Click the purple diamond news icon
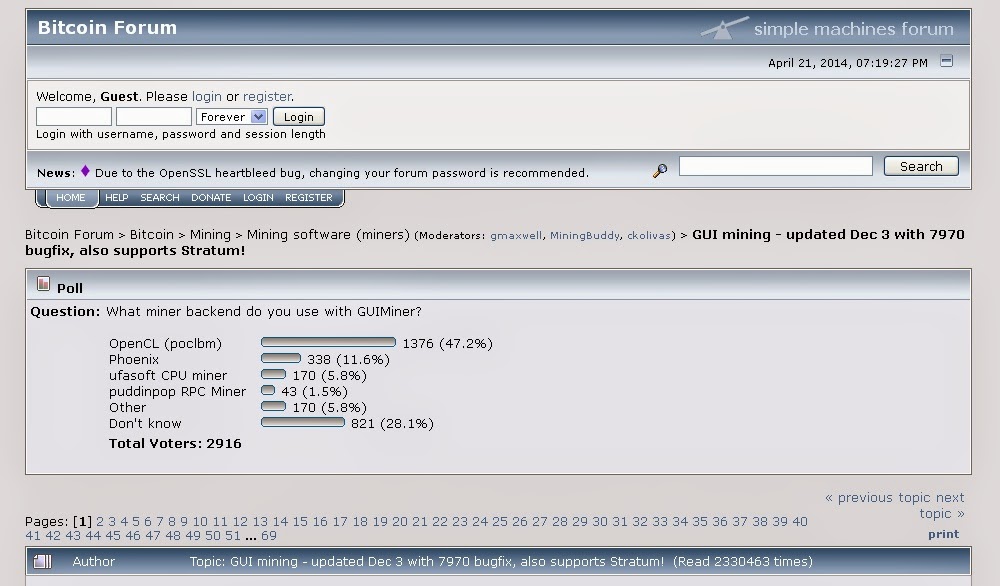This screenshot has height=586, width=1000. click(x=85, y=171)
